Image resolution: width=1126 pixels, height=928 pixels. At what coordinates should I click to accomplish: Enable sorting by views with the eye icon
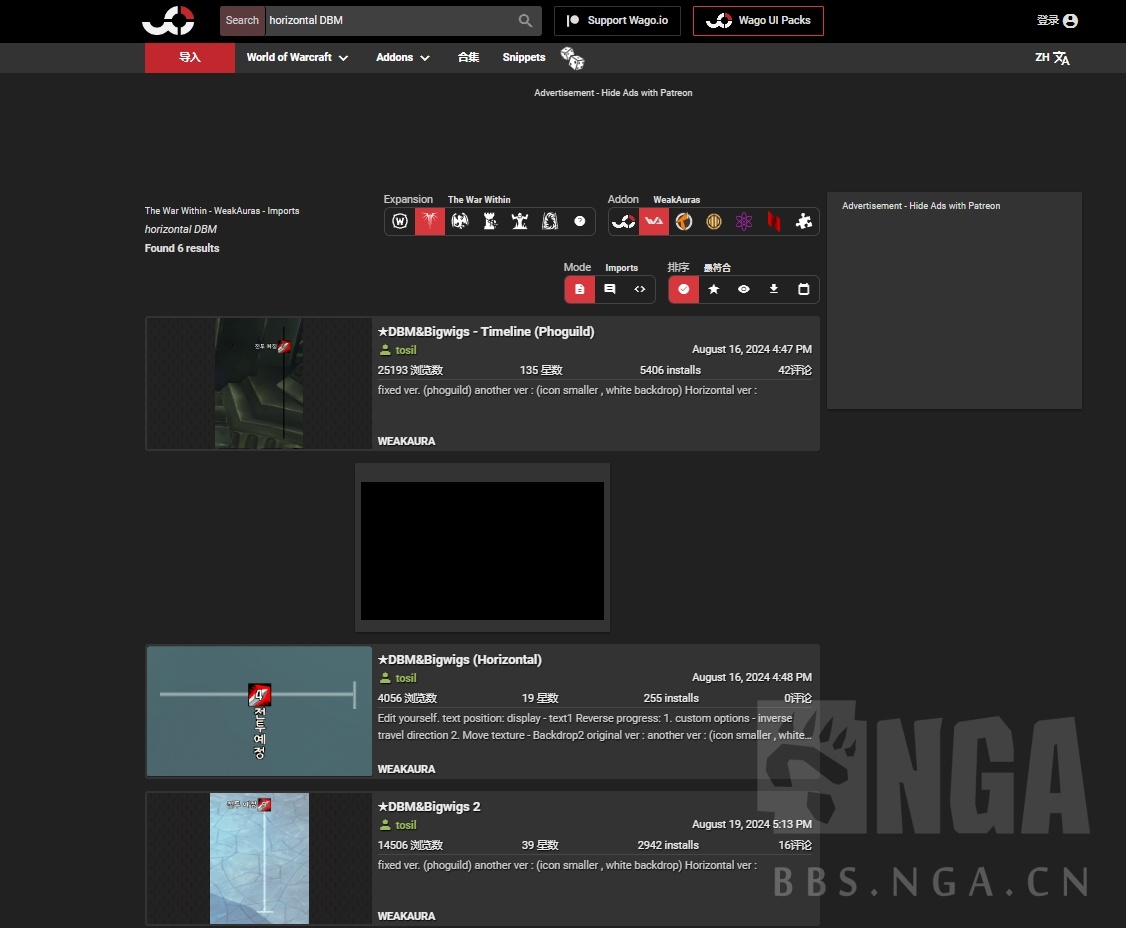click(743, 289)
